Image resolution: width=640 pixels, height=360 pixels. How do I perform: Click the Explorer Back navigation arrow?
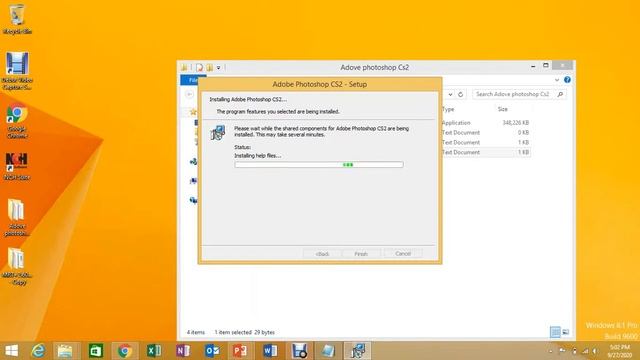click(189, 94)
